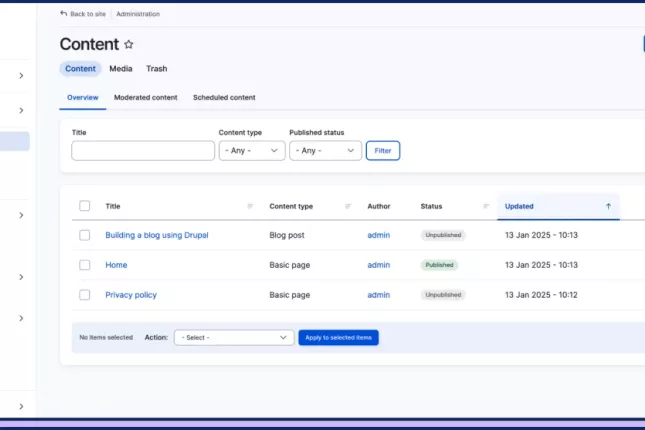Open the Published status filter dropdown
Image resolution: width=645 pixels, height=430 pixels.
(x=325, y=151)
